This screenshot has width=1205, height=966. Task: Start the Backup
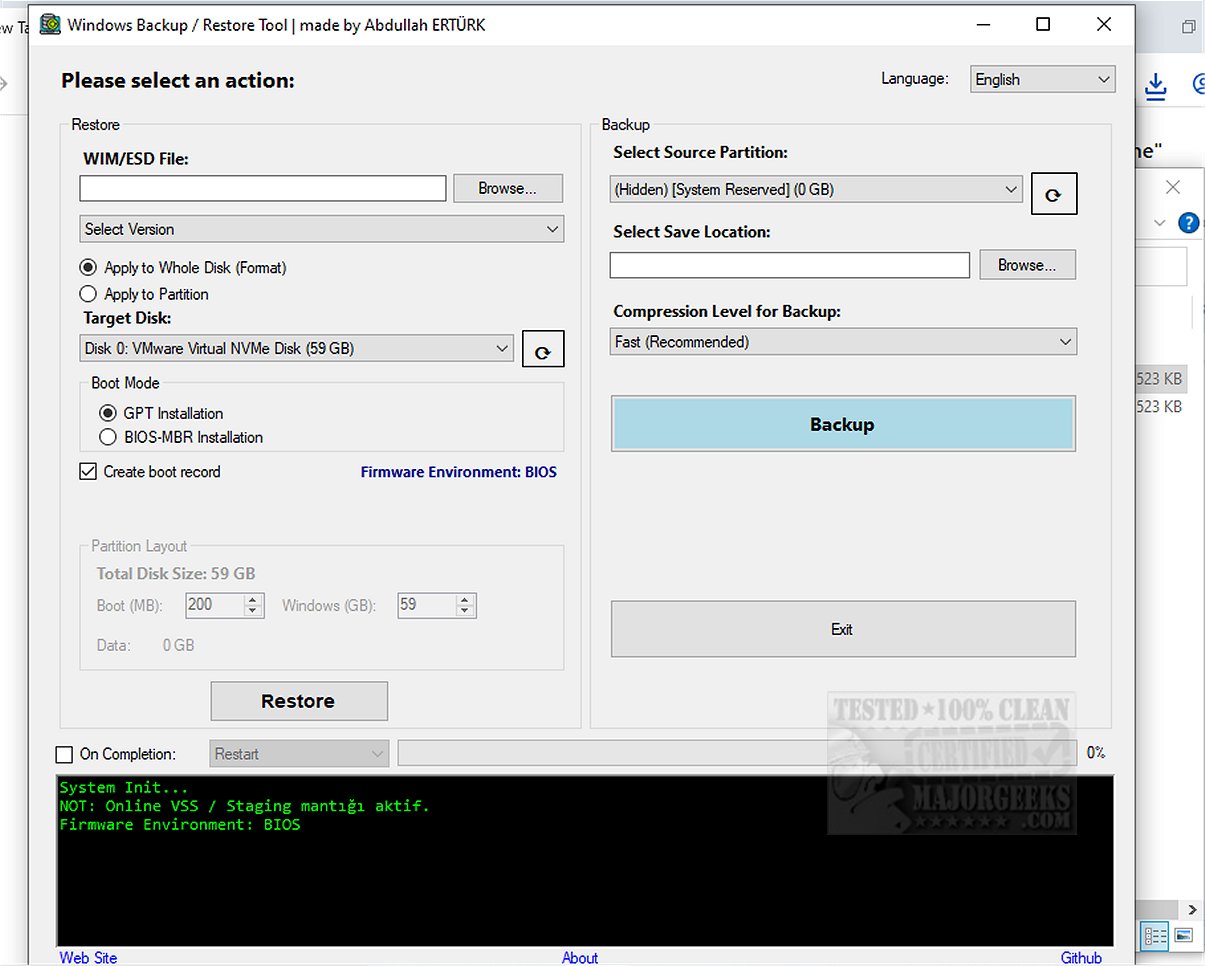(843, 424)
